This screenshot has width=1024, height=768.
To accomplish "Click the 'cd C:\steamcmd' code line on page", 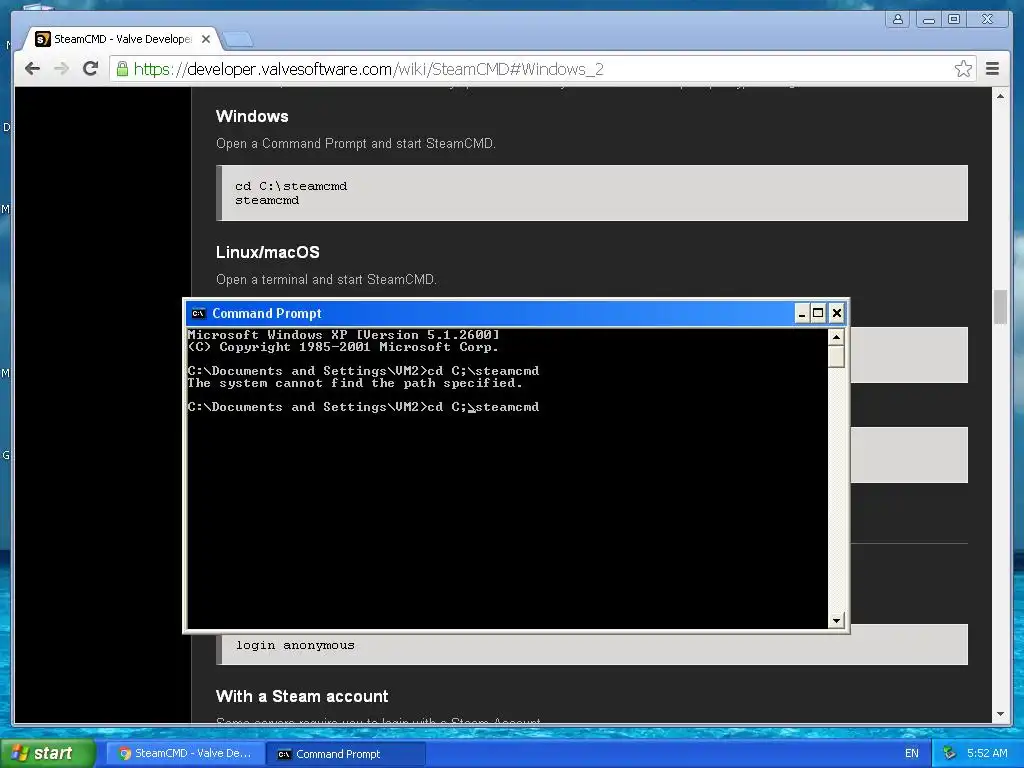I will [x=291, y=186].
